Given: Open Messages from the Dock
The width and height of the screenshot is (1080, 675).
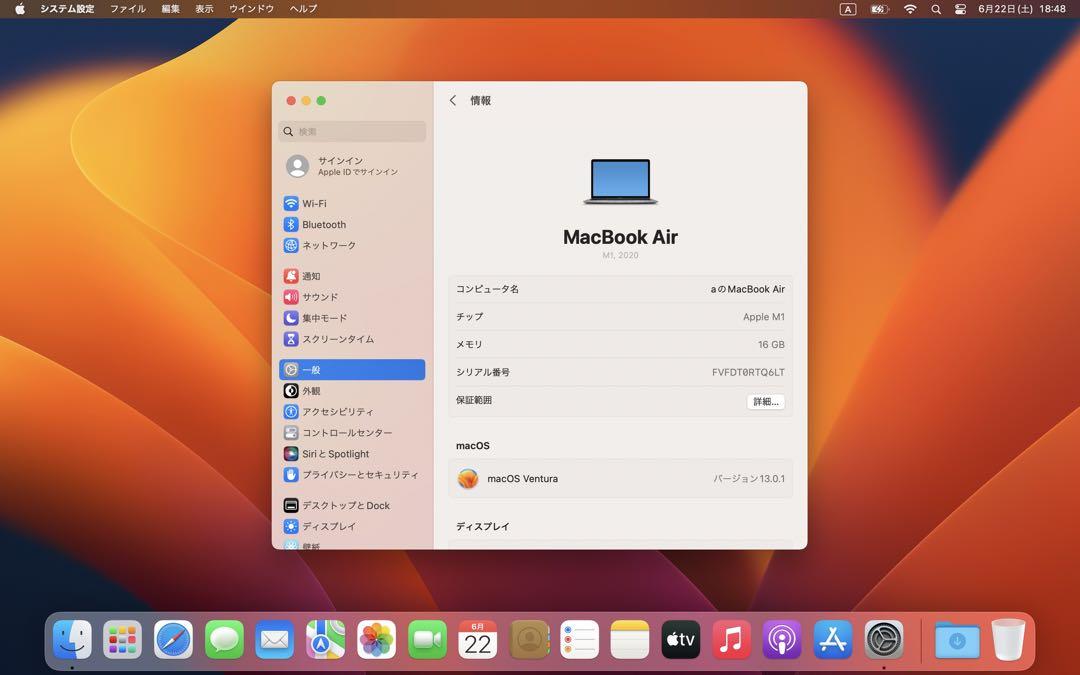Looking at the screenshot, I should pyautogui.click(x=224, y=640).
